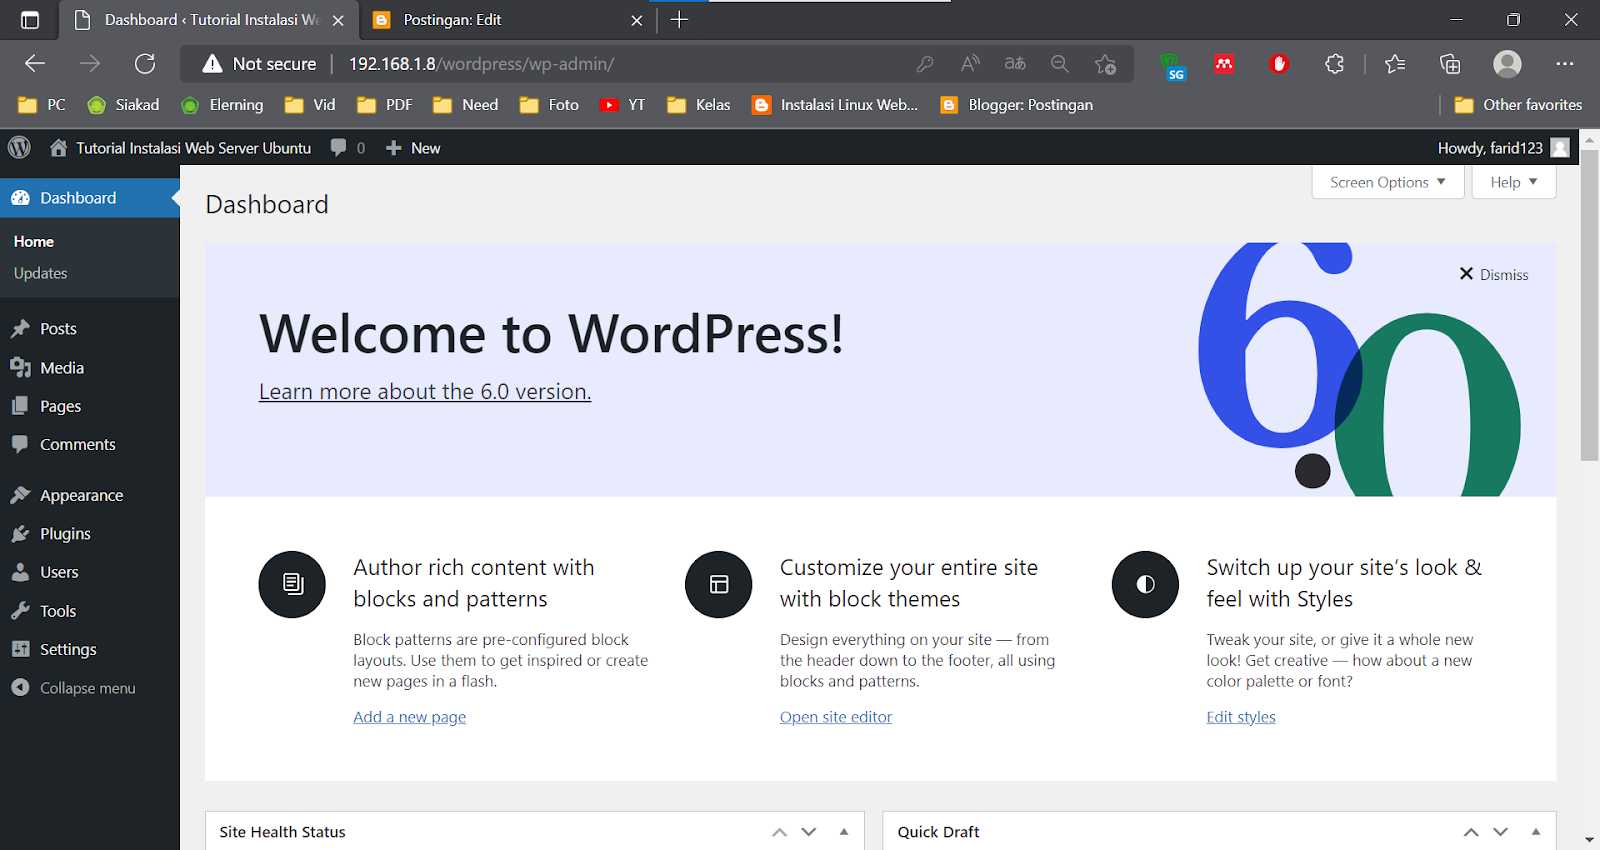The height and width of the screenshot is (850, 1600).
Task: Reload the page with the refresh icon
Action: pos(145,64)
